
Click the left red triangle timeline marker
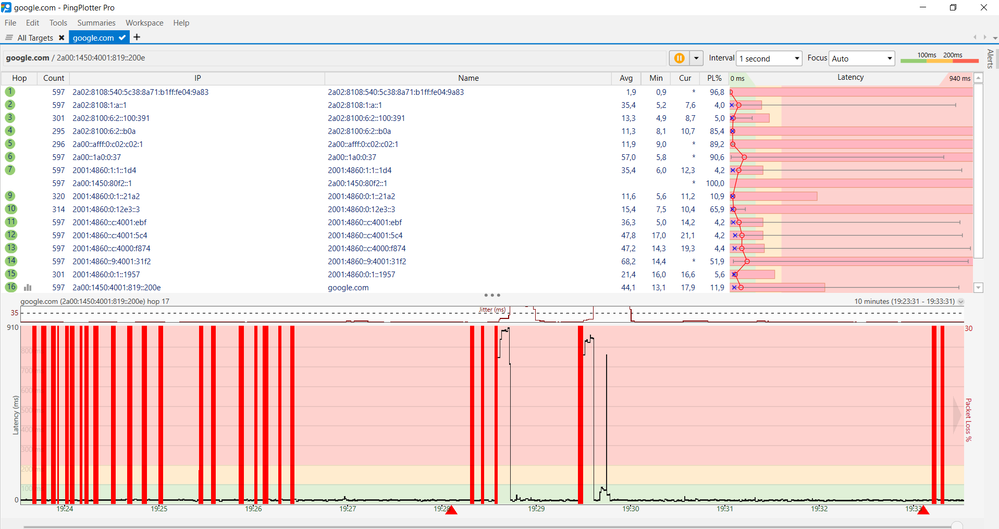[x=451, y=510]
